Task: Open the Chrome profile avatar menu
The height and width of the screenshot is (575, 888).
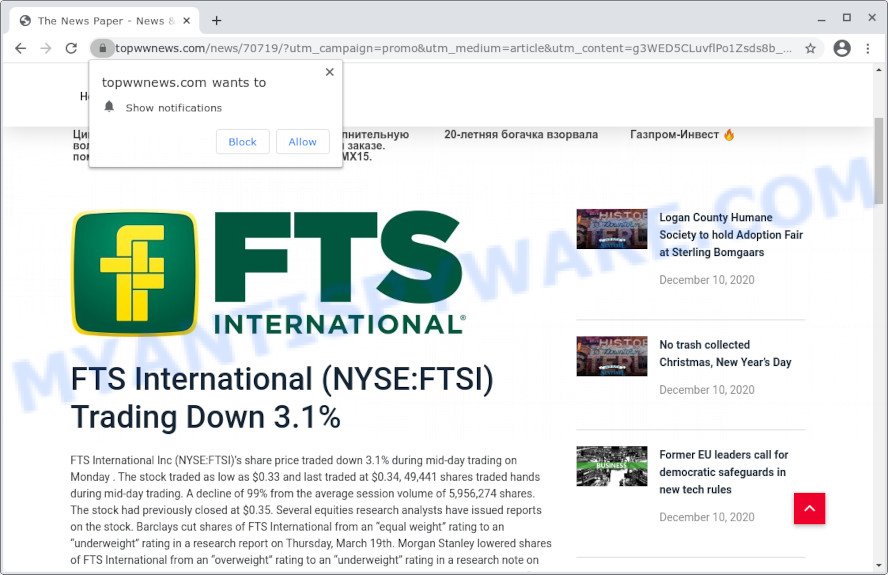Action: (x=842, y=48)
